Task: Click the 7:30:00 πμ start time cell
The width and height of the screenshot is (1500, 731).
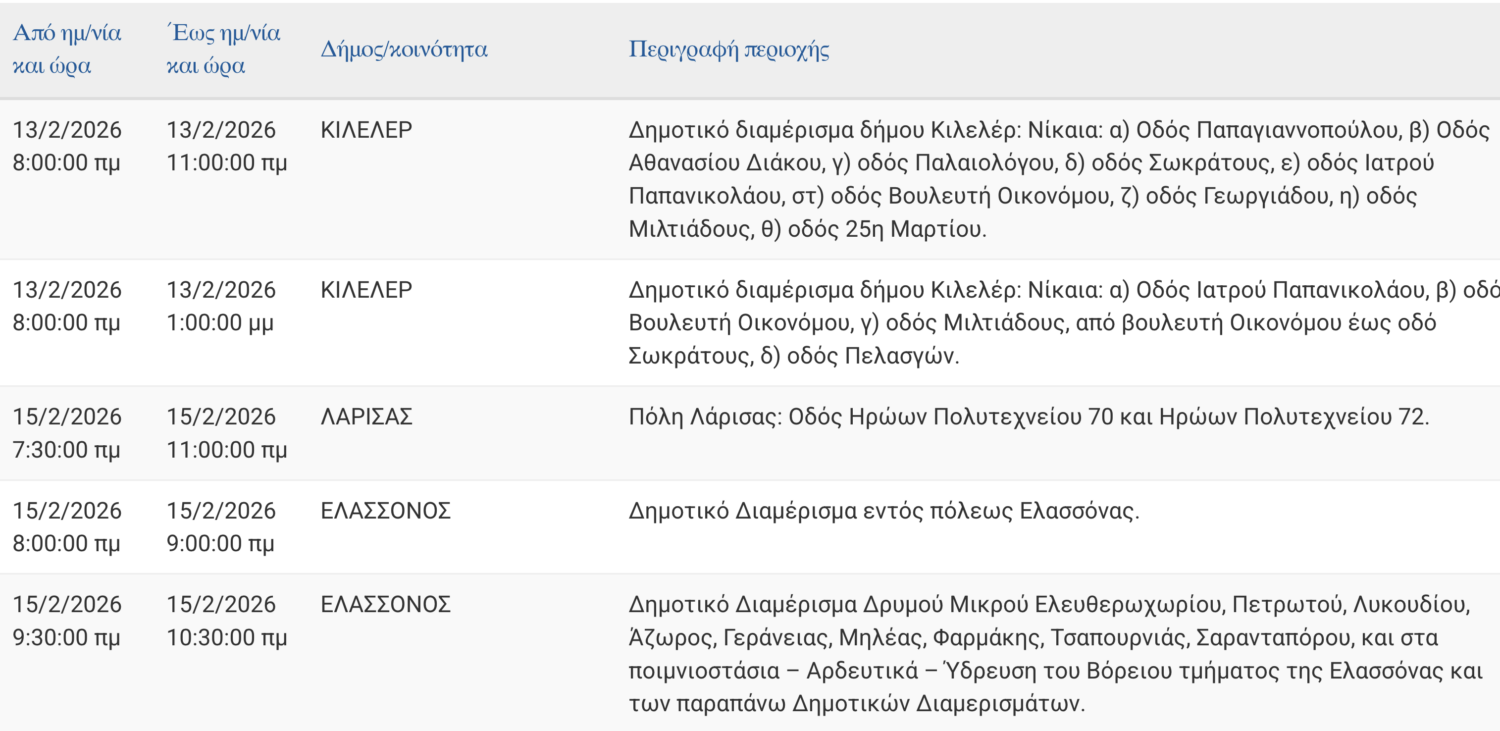Action: [x=66, y=450]
